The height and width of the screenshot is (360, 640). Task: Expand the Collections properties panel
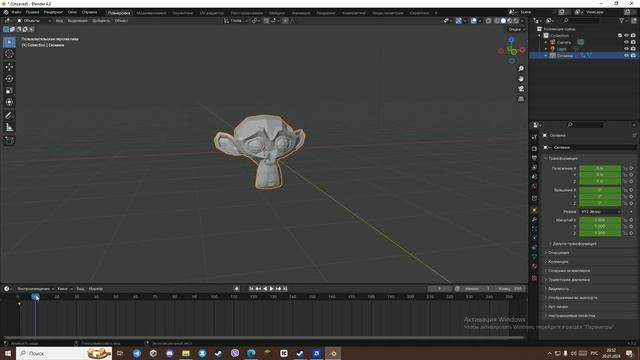click(558, 262)
